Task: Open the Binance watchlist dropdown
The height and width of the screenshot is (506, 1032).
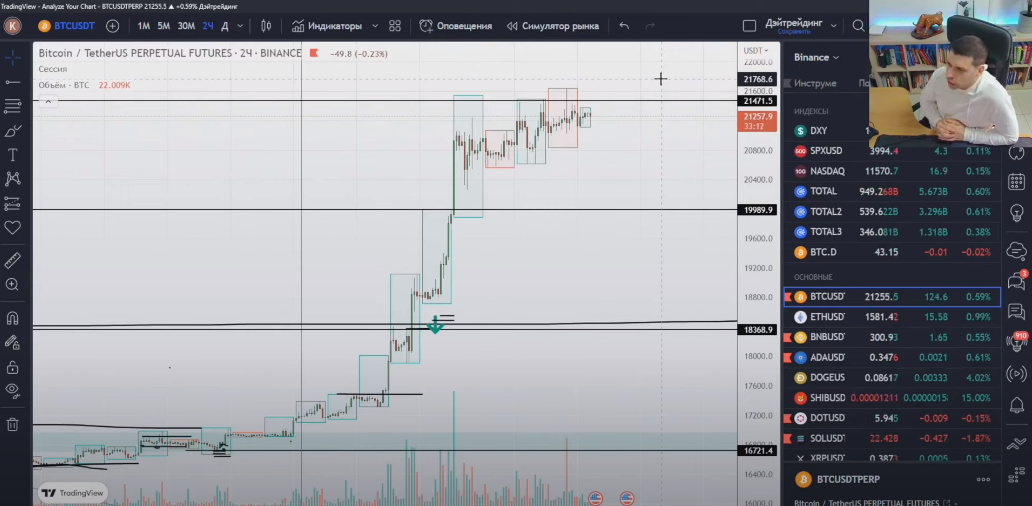Action: pos(816,57)
